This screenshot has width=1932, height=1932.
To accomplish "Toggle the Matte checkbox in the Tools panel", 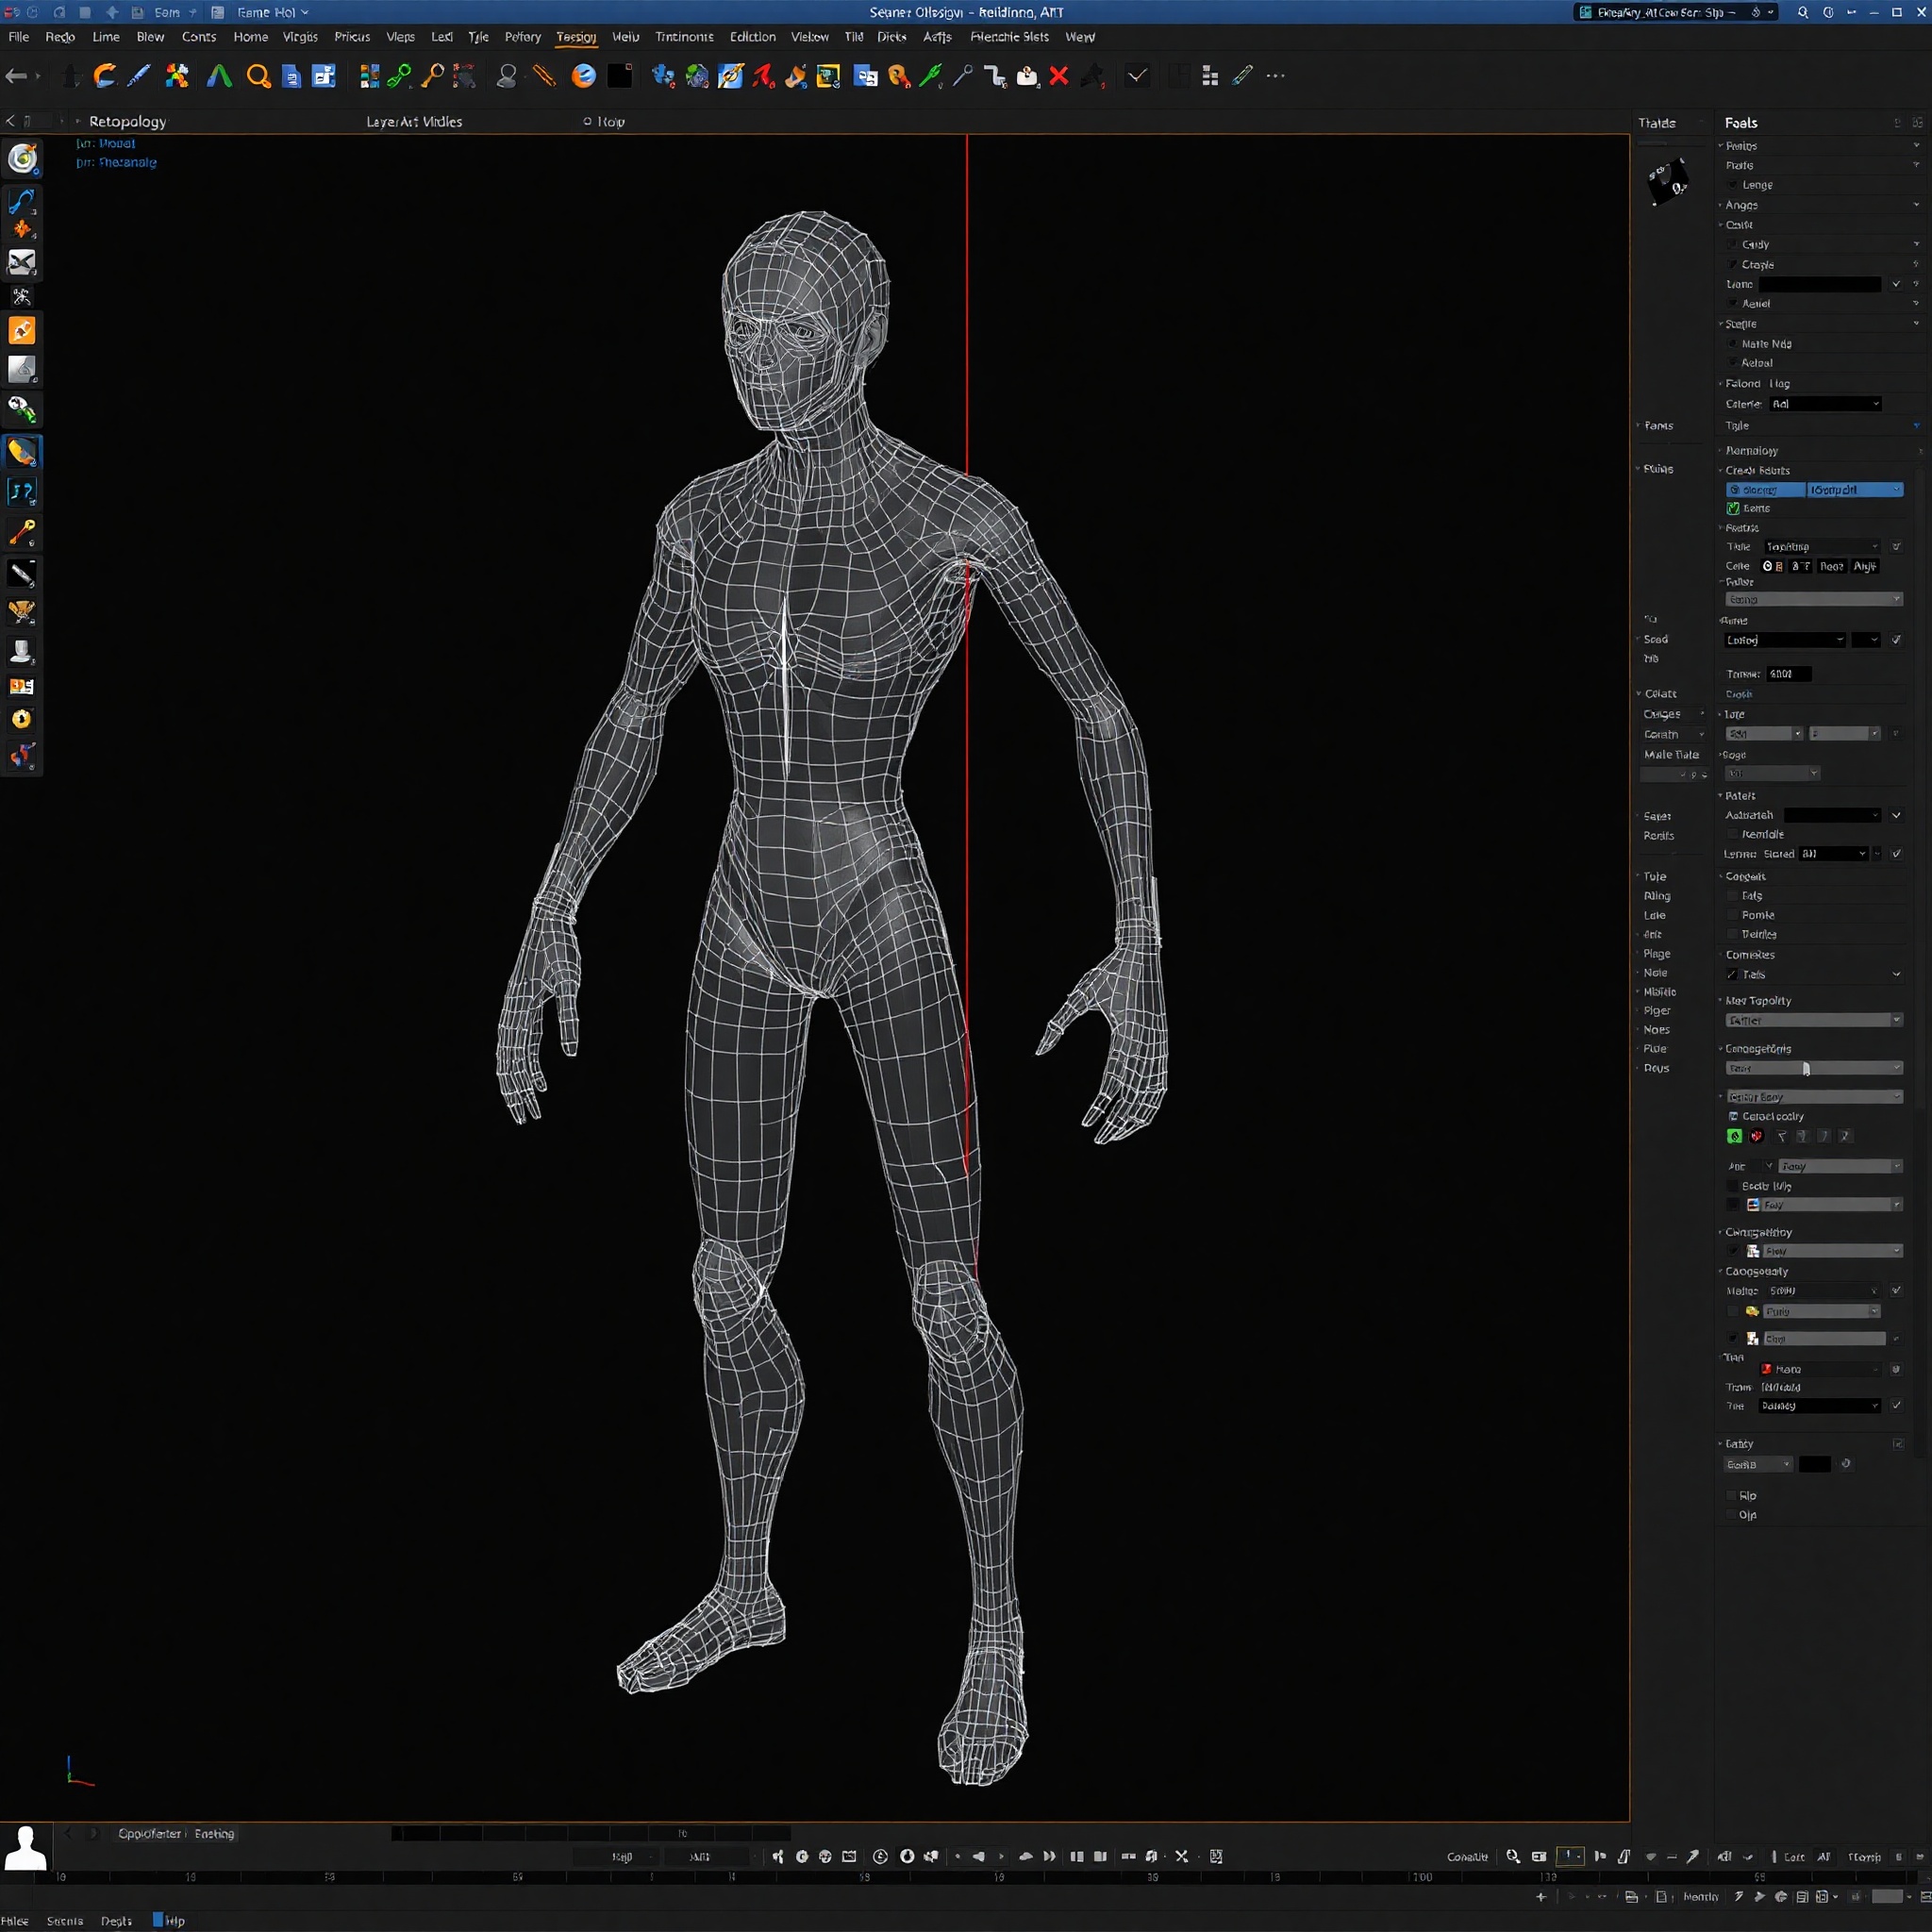I will (x=1733, y=344).
